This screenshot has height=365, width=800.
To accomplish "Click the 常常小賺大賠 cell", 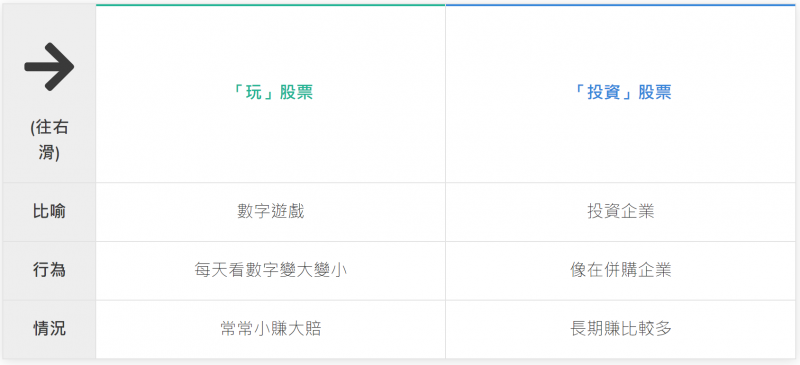I will click(x=270, y=329).
